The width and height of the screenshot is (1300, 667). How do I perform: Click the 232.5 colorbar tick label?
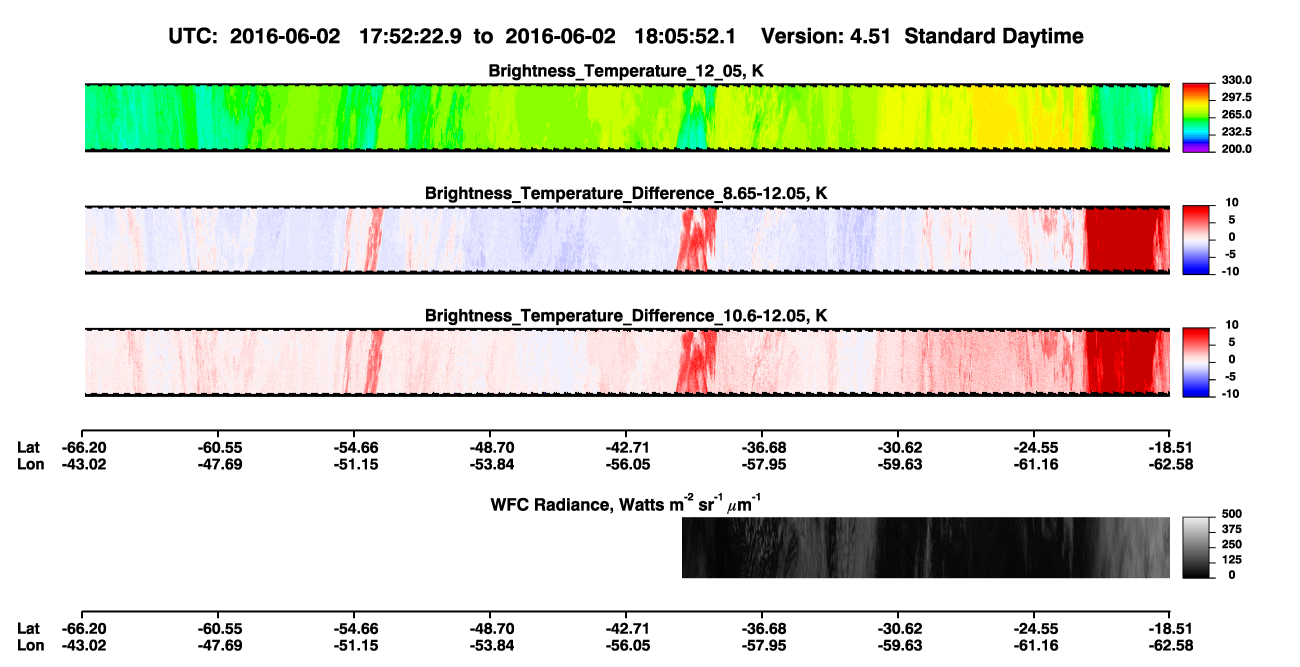point(1237,131)
